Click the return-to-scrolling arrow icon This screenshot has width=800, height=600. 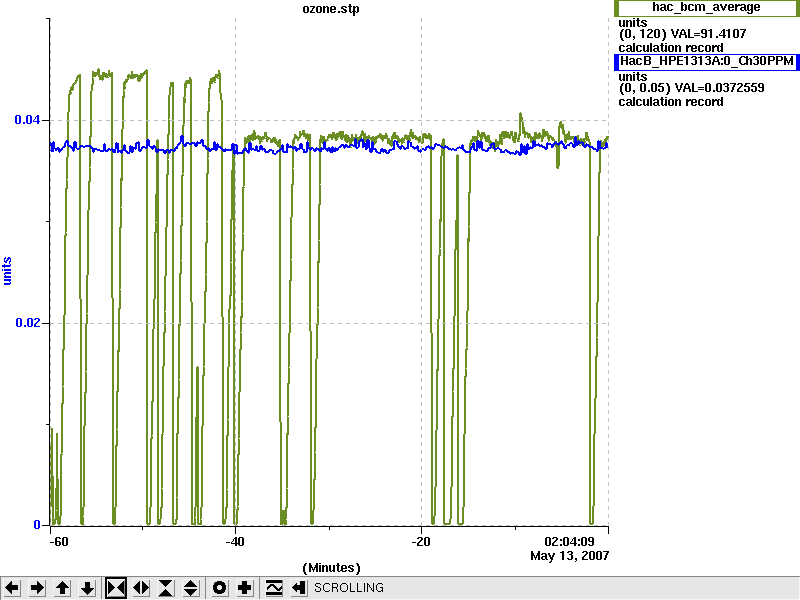point(299,588)
